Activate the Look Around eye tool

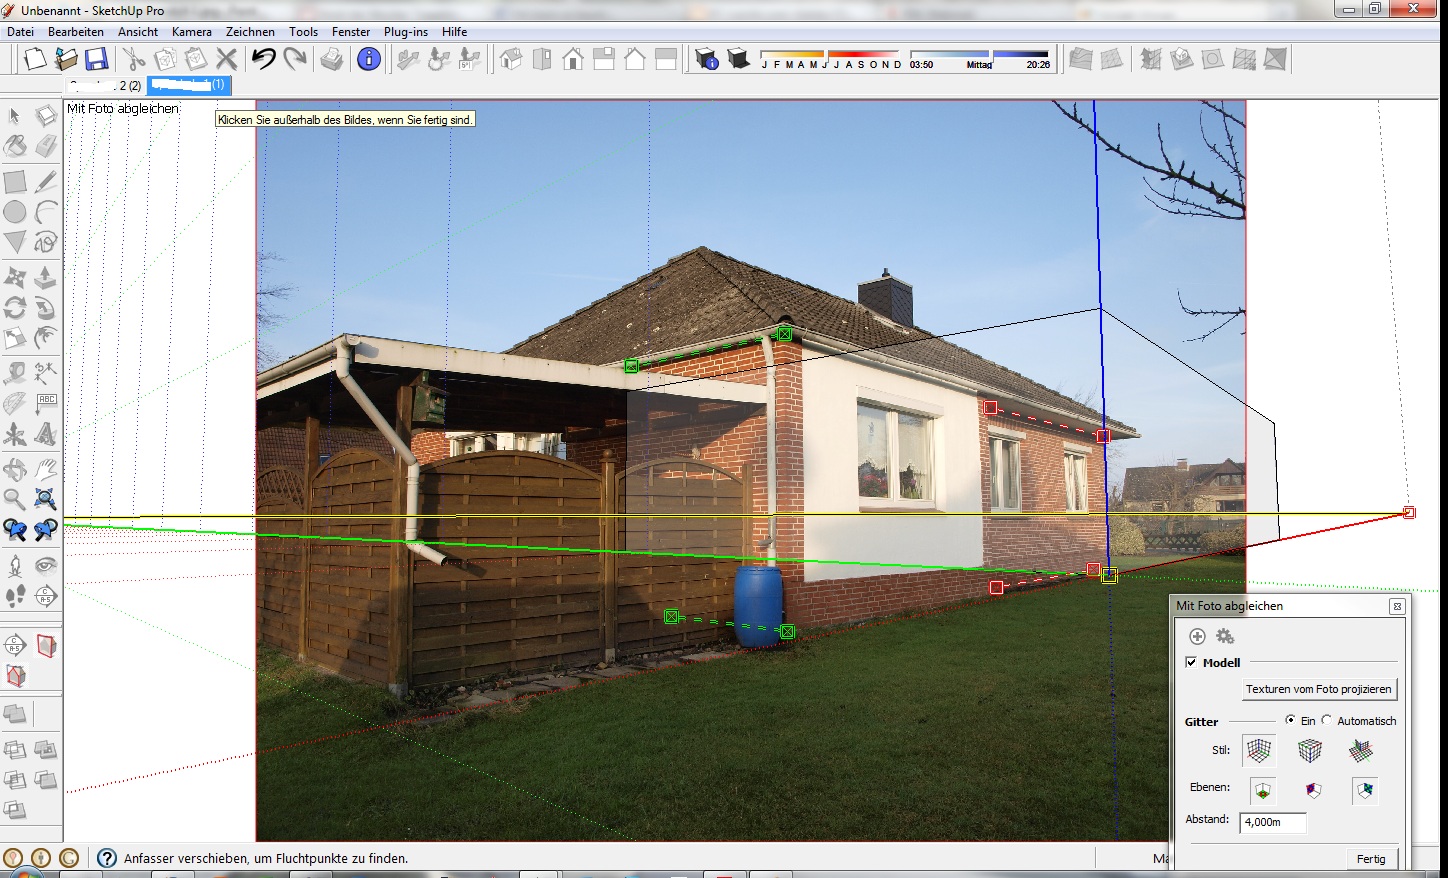point(45,565)
